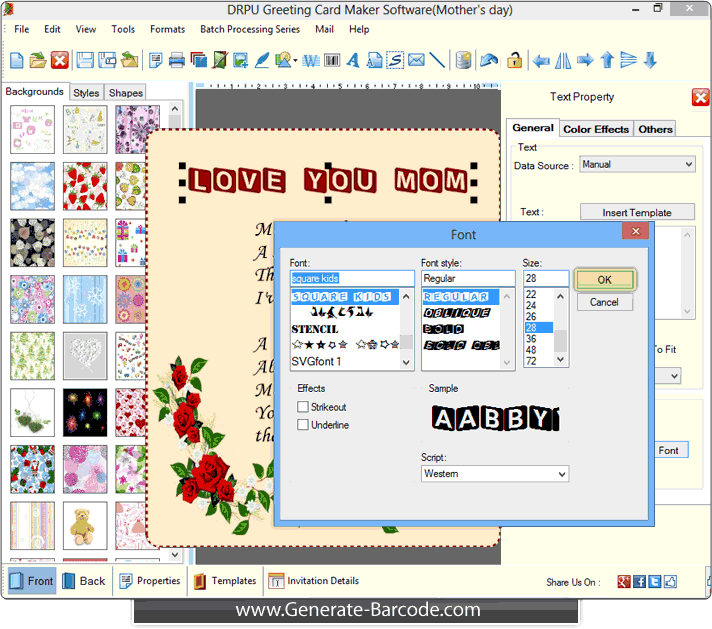
Task: Click the undo curved arrow icon
Action: tap(489, 60)
